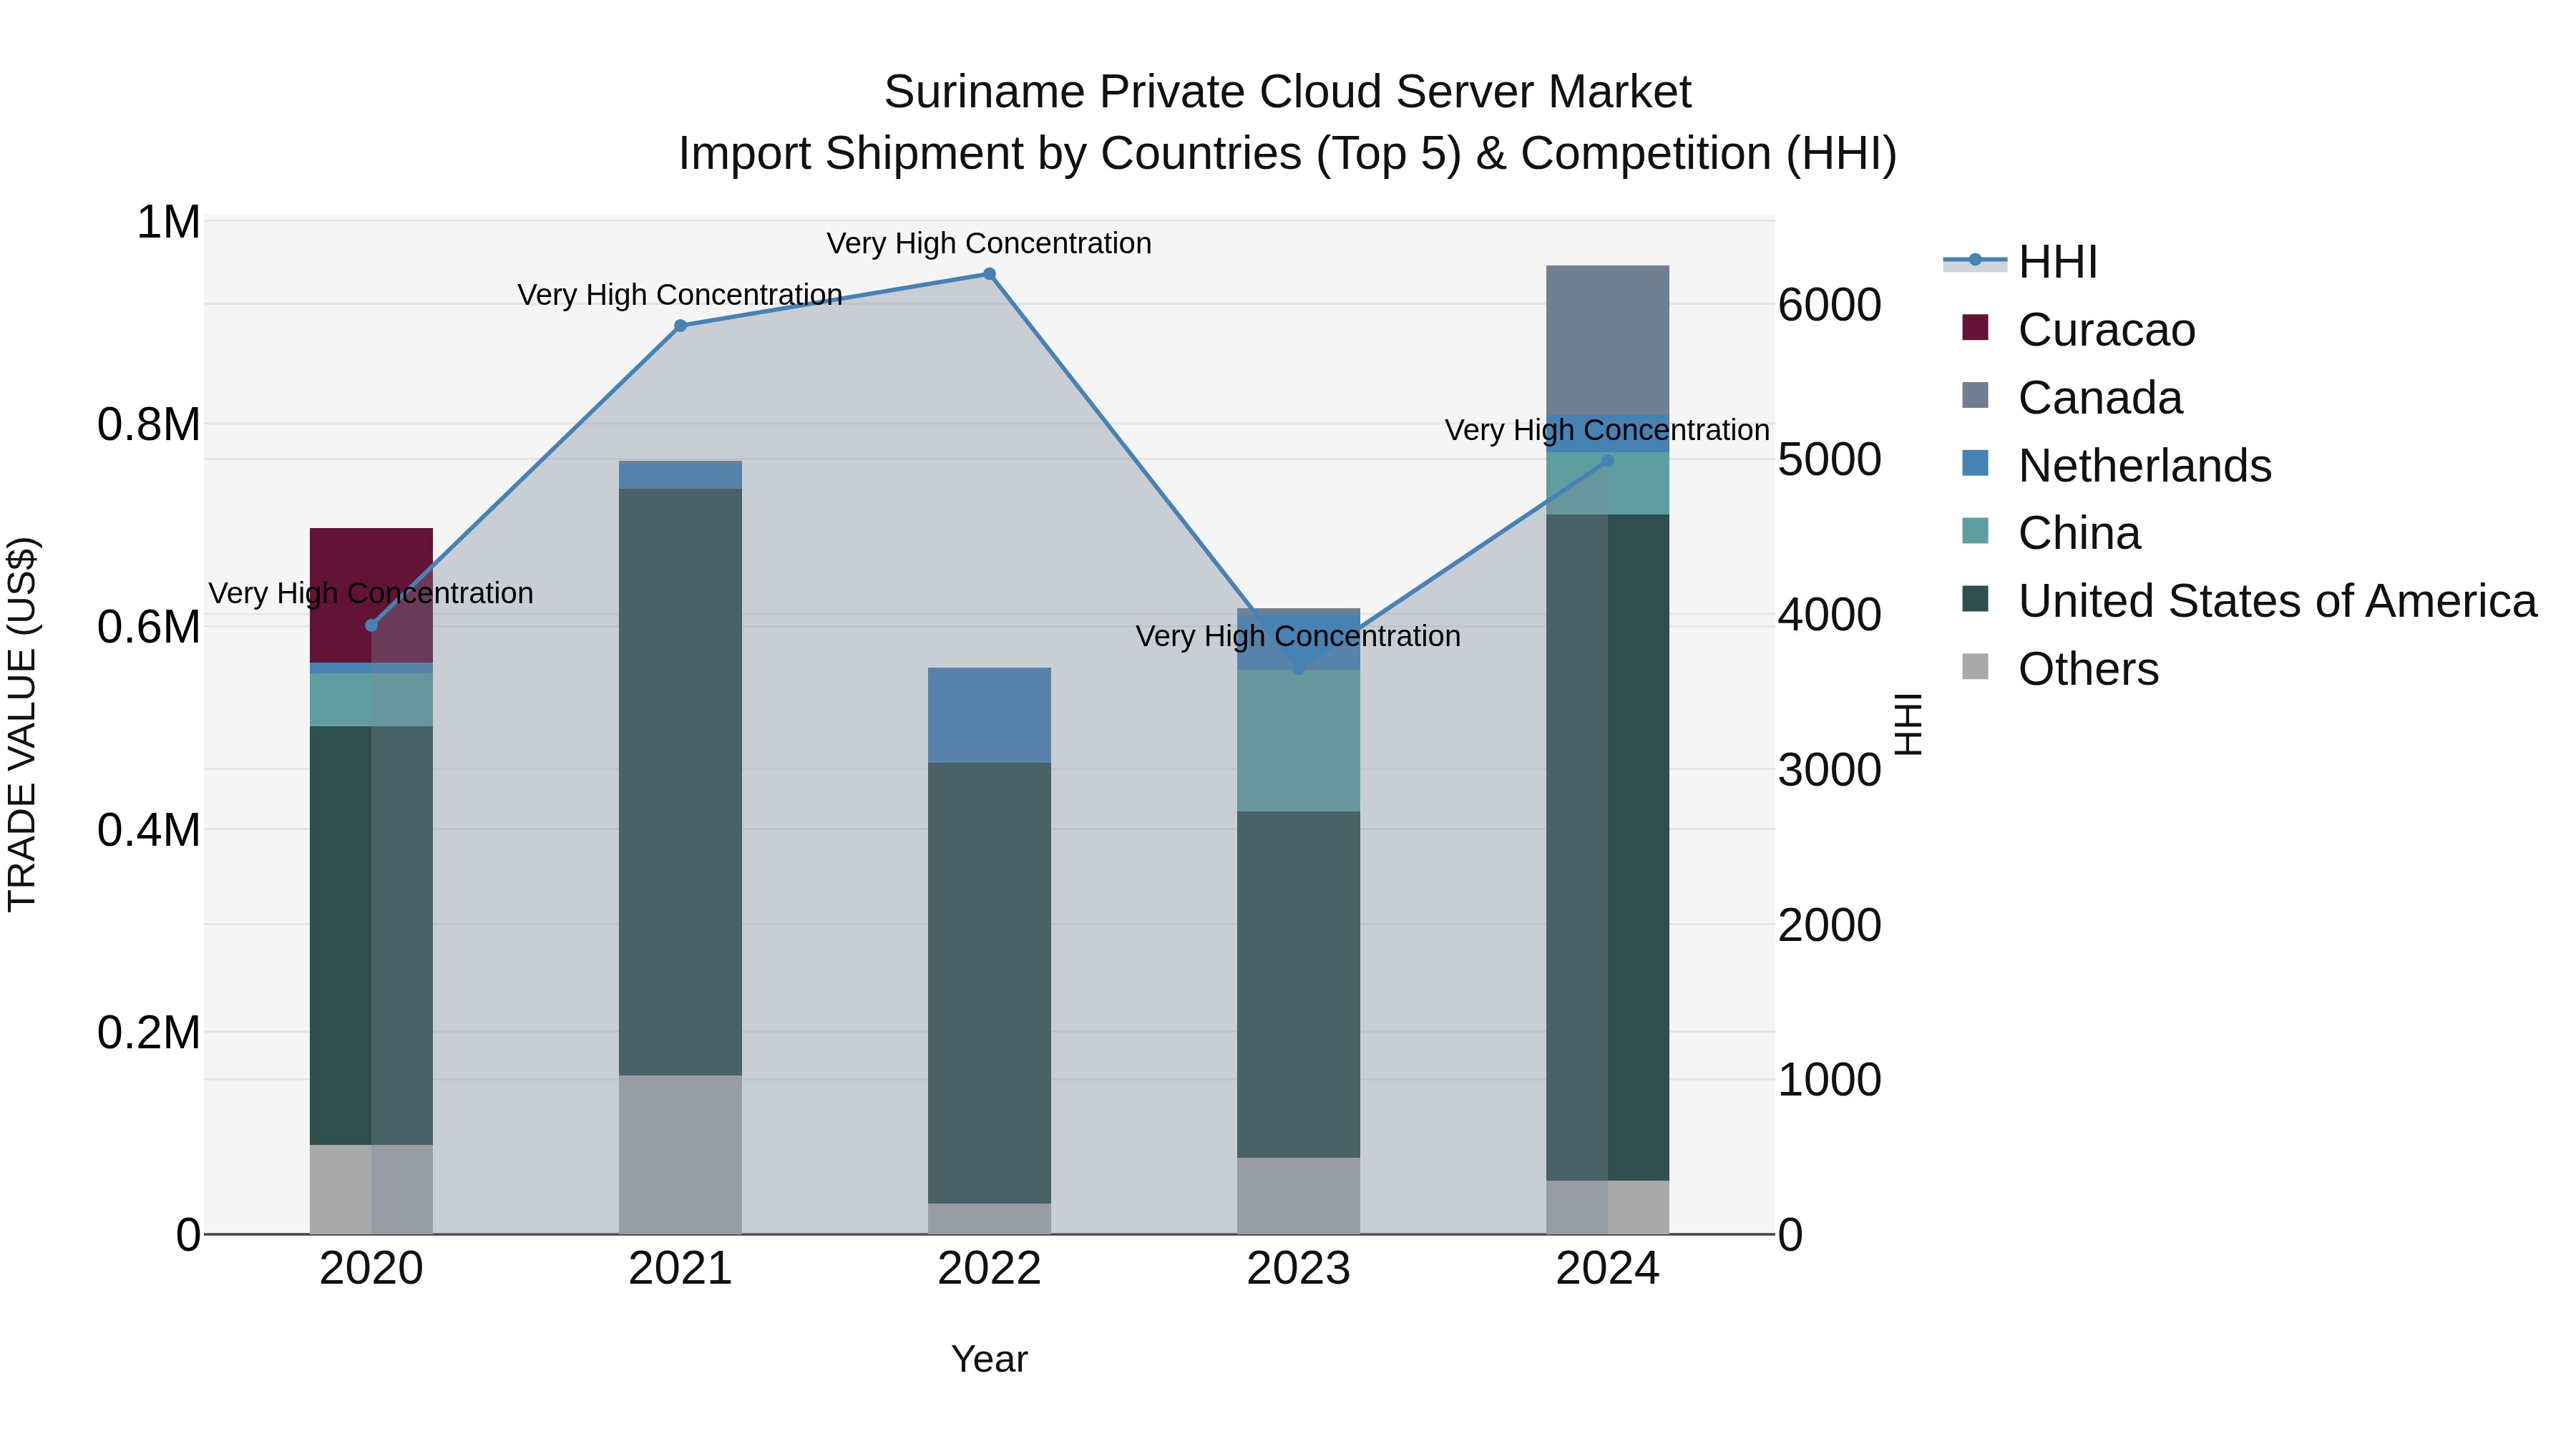Screen dimensions: 2576x1449
Task: Click the Curacao bar segment in 2020
Action: (x=371, y=595)
